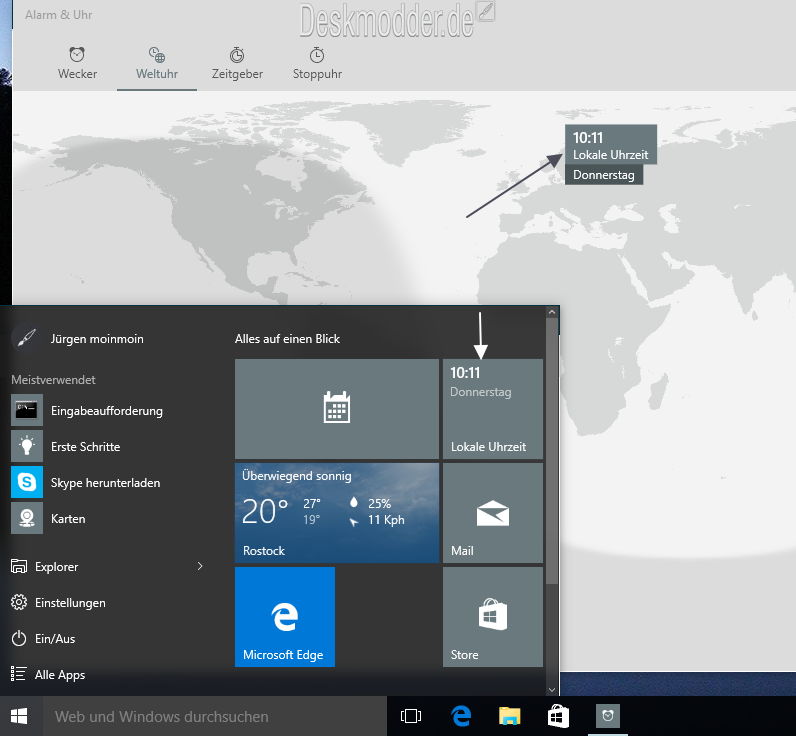The height and width of the screenshot is (736, 796).
Task: Click the power symbol icon
Action: pos(19,639)
